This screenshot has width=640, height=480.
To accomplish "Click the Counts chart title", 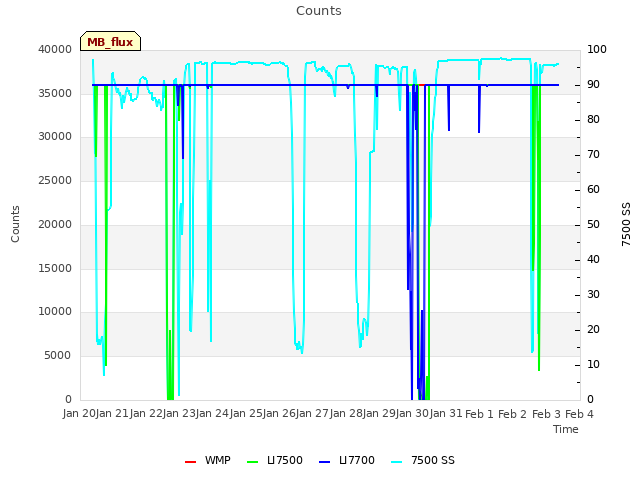I will (319, 11).
